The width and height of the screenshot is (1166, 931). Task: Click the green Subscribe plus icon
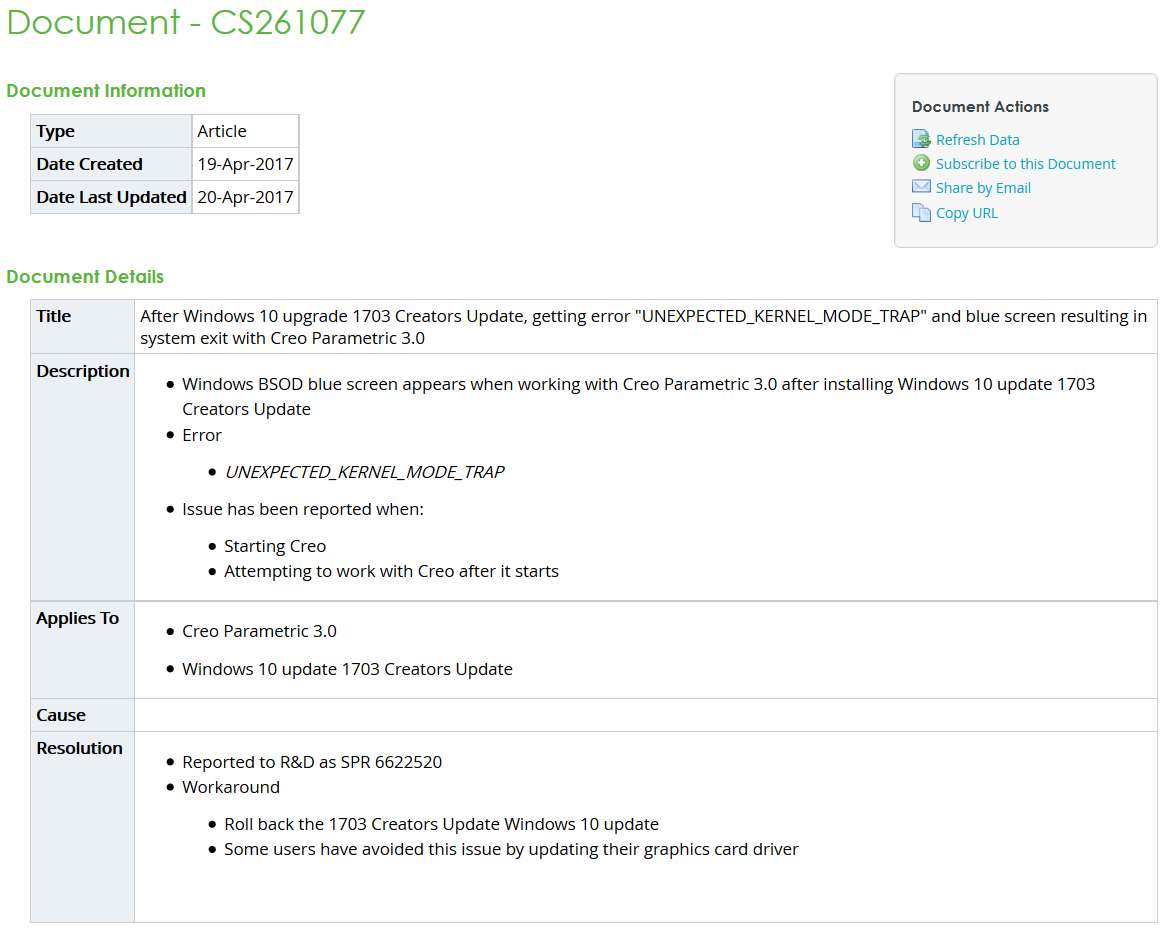click(921, 163)
